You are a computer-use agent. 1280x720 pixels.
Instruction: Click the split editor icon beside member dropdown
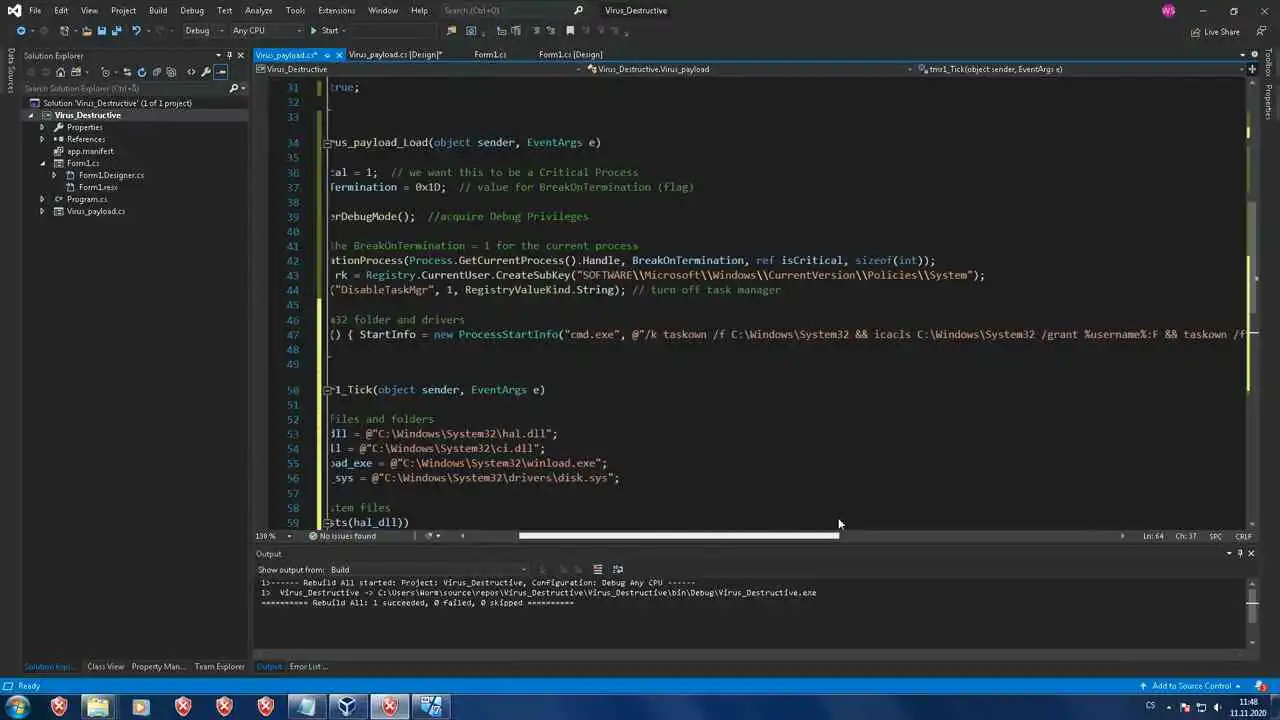tap(1251, 69)
